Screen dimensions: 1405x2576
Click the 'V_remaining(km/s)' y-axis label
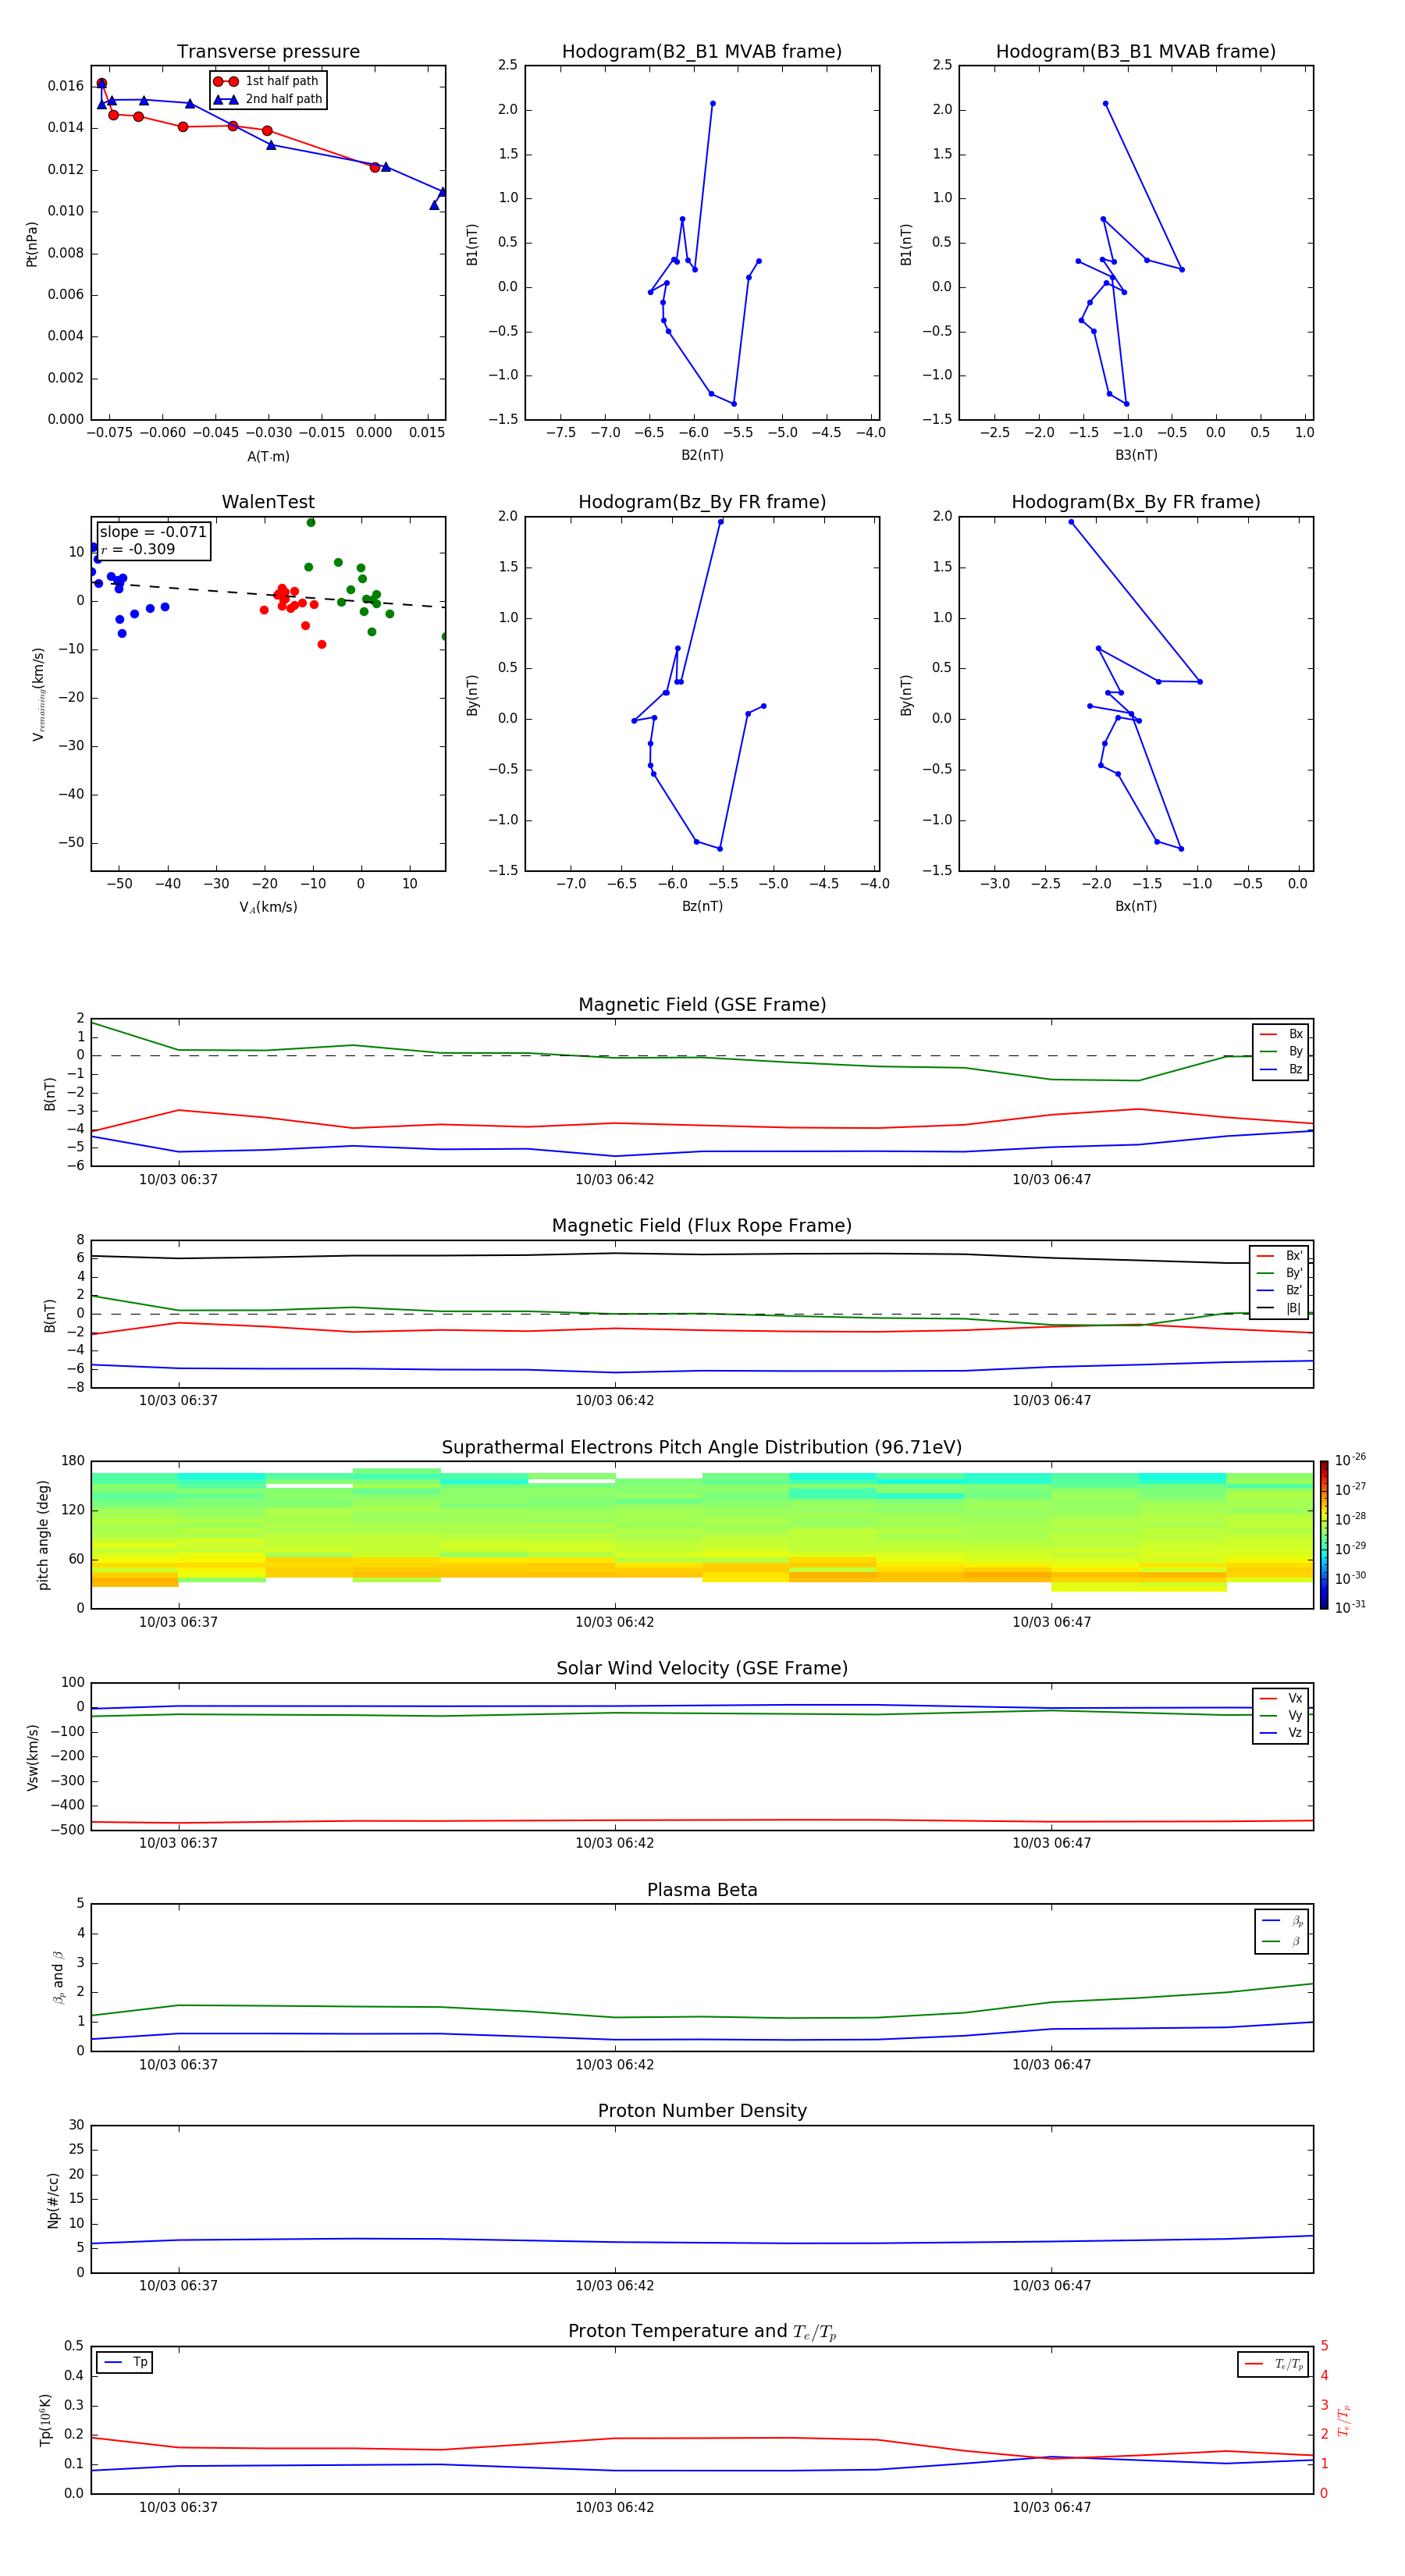[38, 694]
